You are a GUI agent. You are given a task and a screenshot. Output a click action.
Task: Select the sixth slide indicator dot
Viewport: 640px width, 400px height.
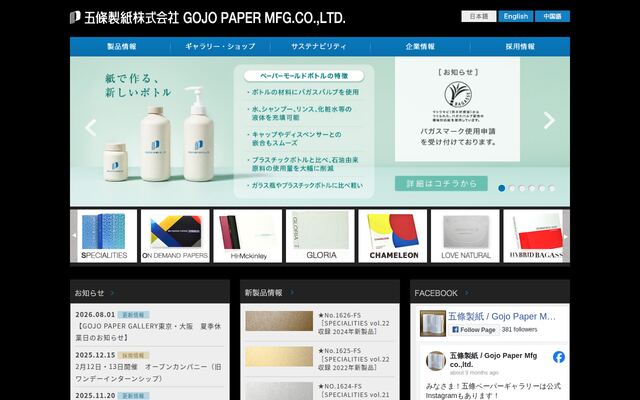point(552,188)
